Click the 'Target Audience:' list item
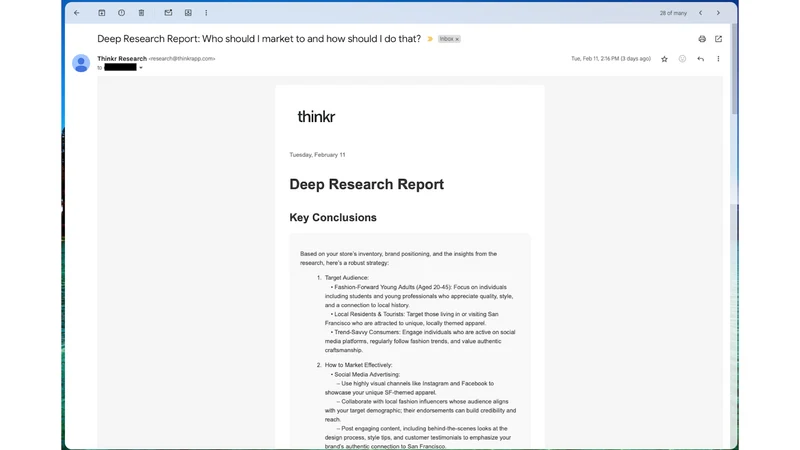Image resolution: width=800 pixels, height=450 pixels. pos(346,278)
